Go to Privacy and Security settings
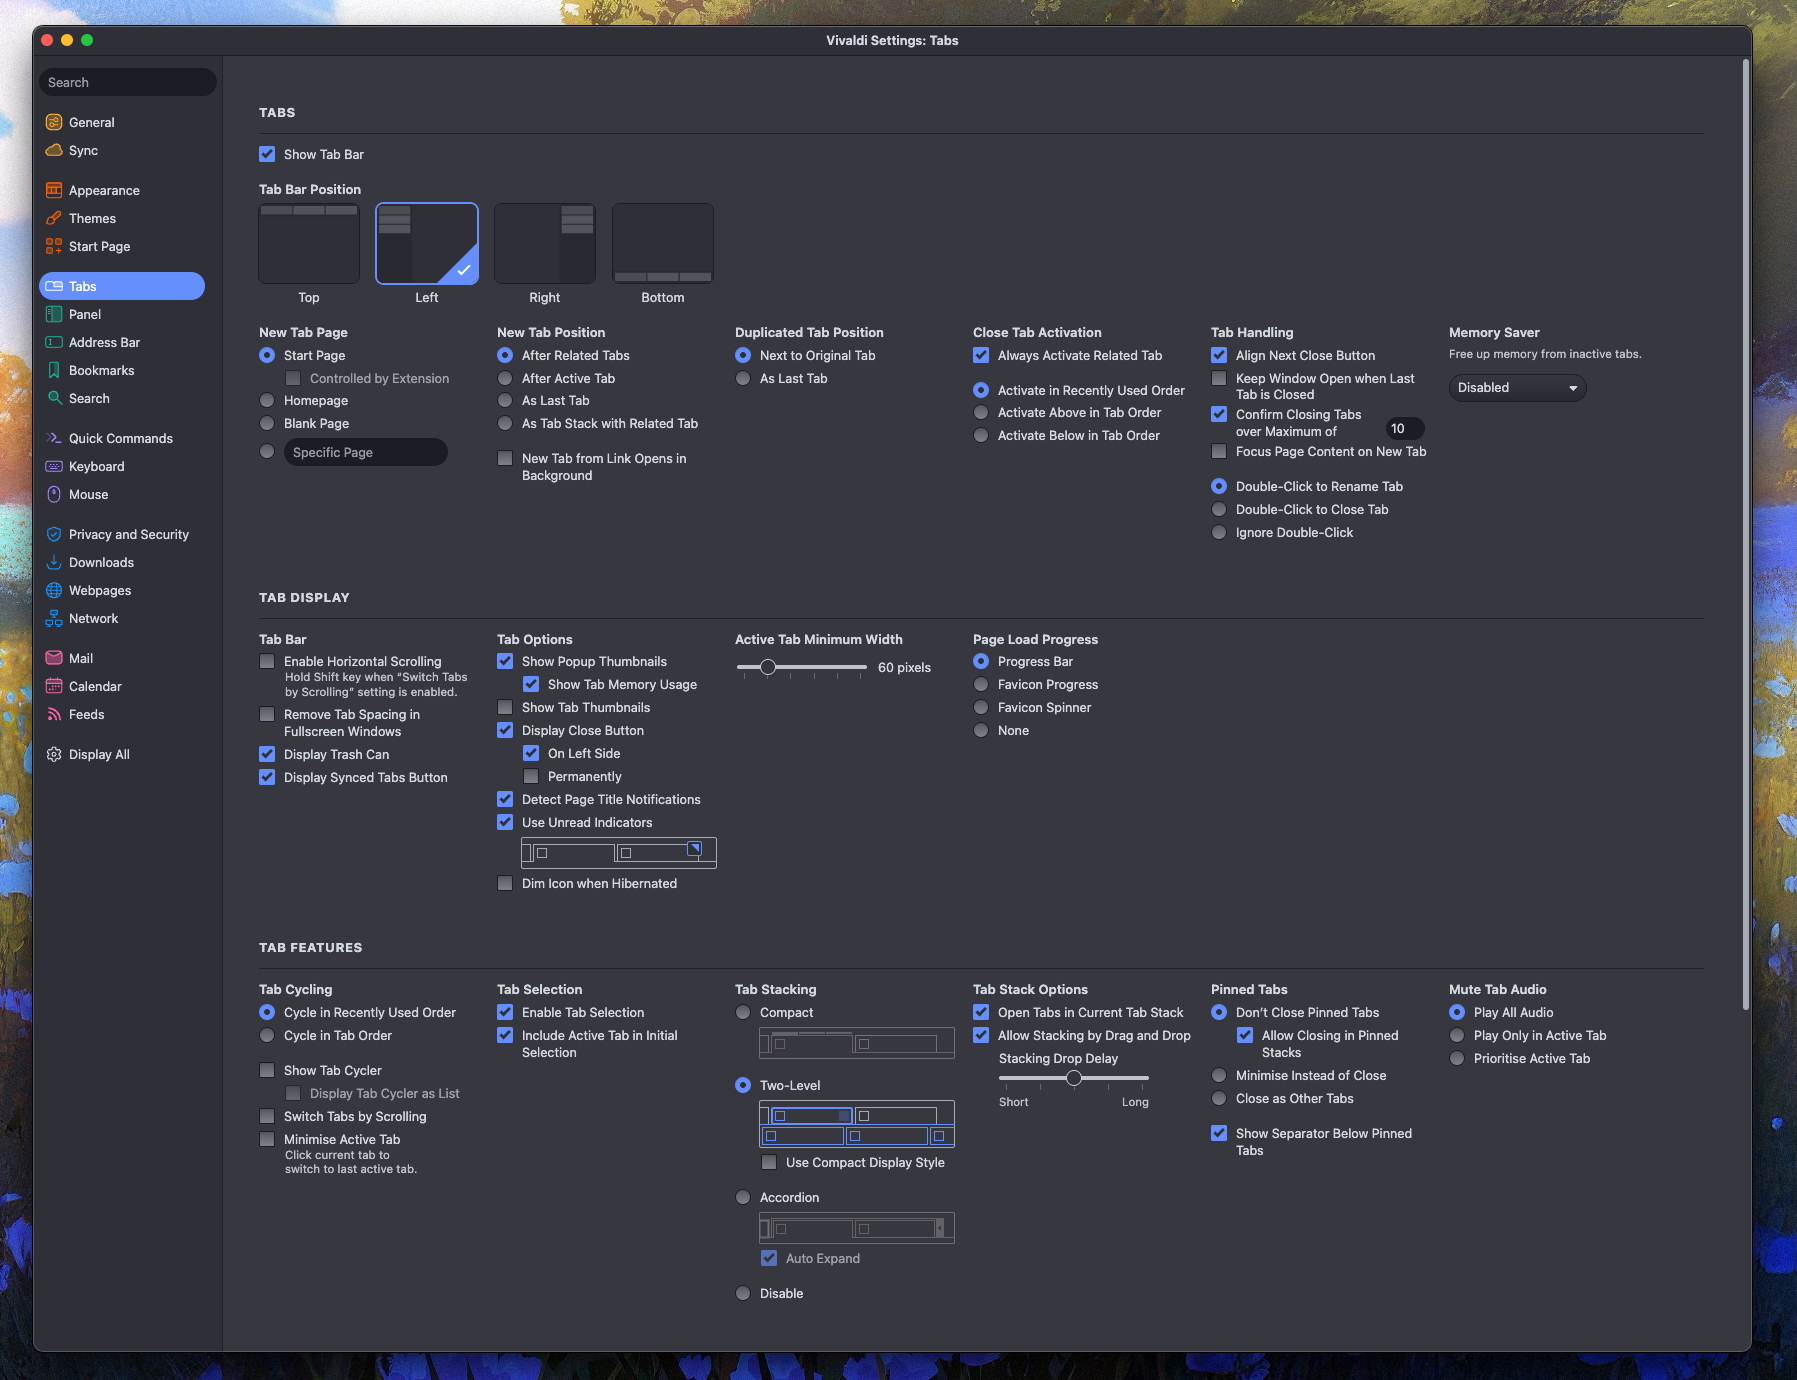1797x1380 pixels. (x=128, y=534)
